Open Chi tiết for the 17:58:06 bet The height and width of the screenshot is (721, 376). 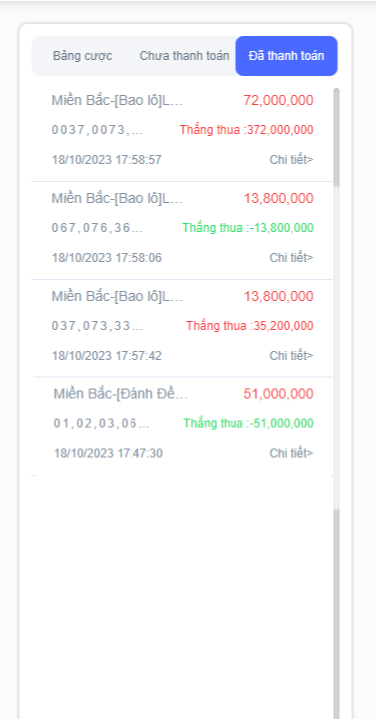[x=291, y=258]
